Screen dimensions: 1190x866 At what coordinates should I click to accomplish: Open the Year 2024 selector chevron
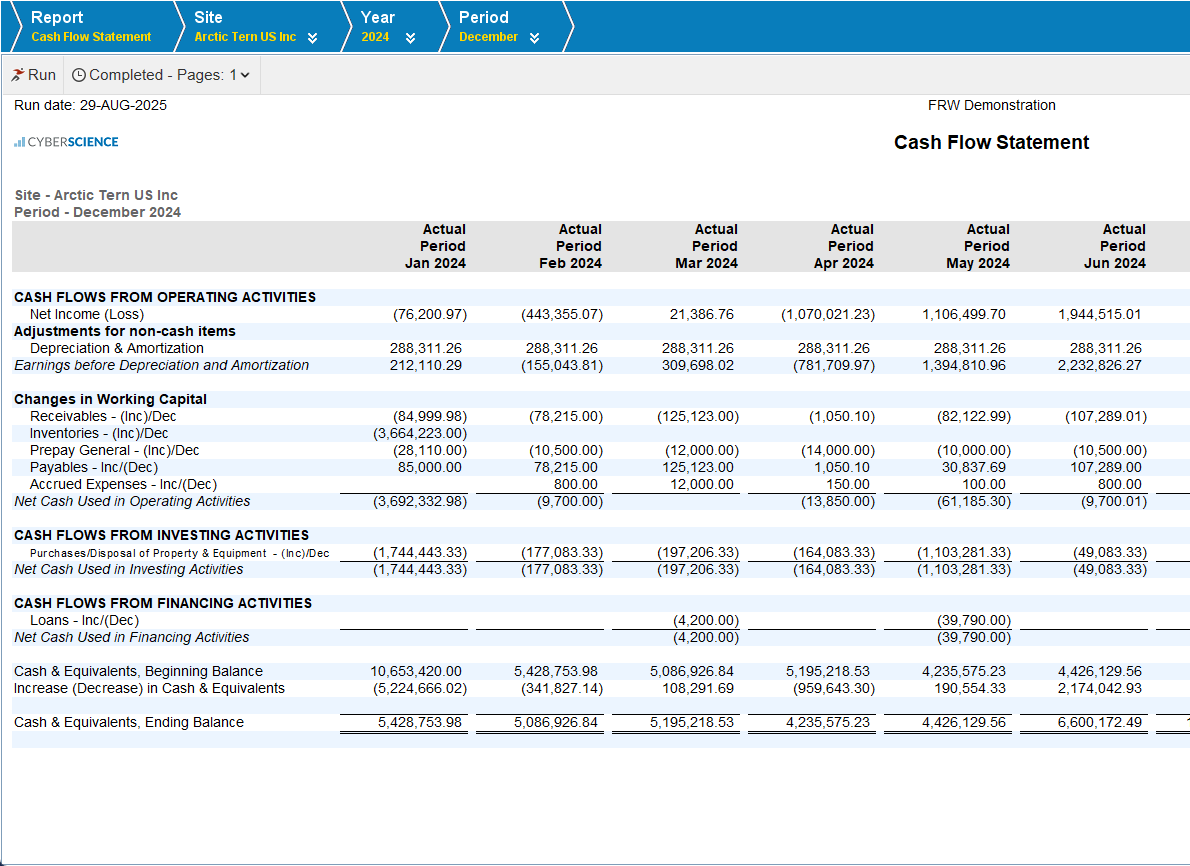point(410,38)
